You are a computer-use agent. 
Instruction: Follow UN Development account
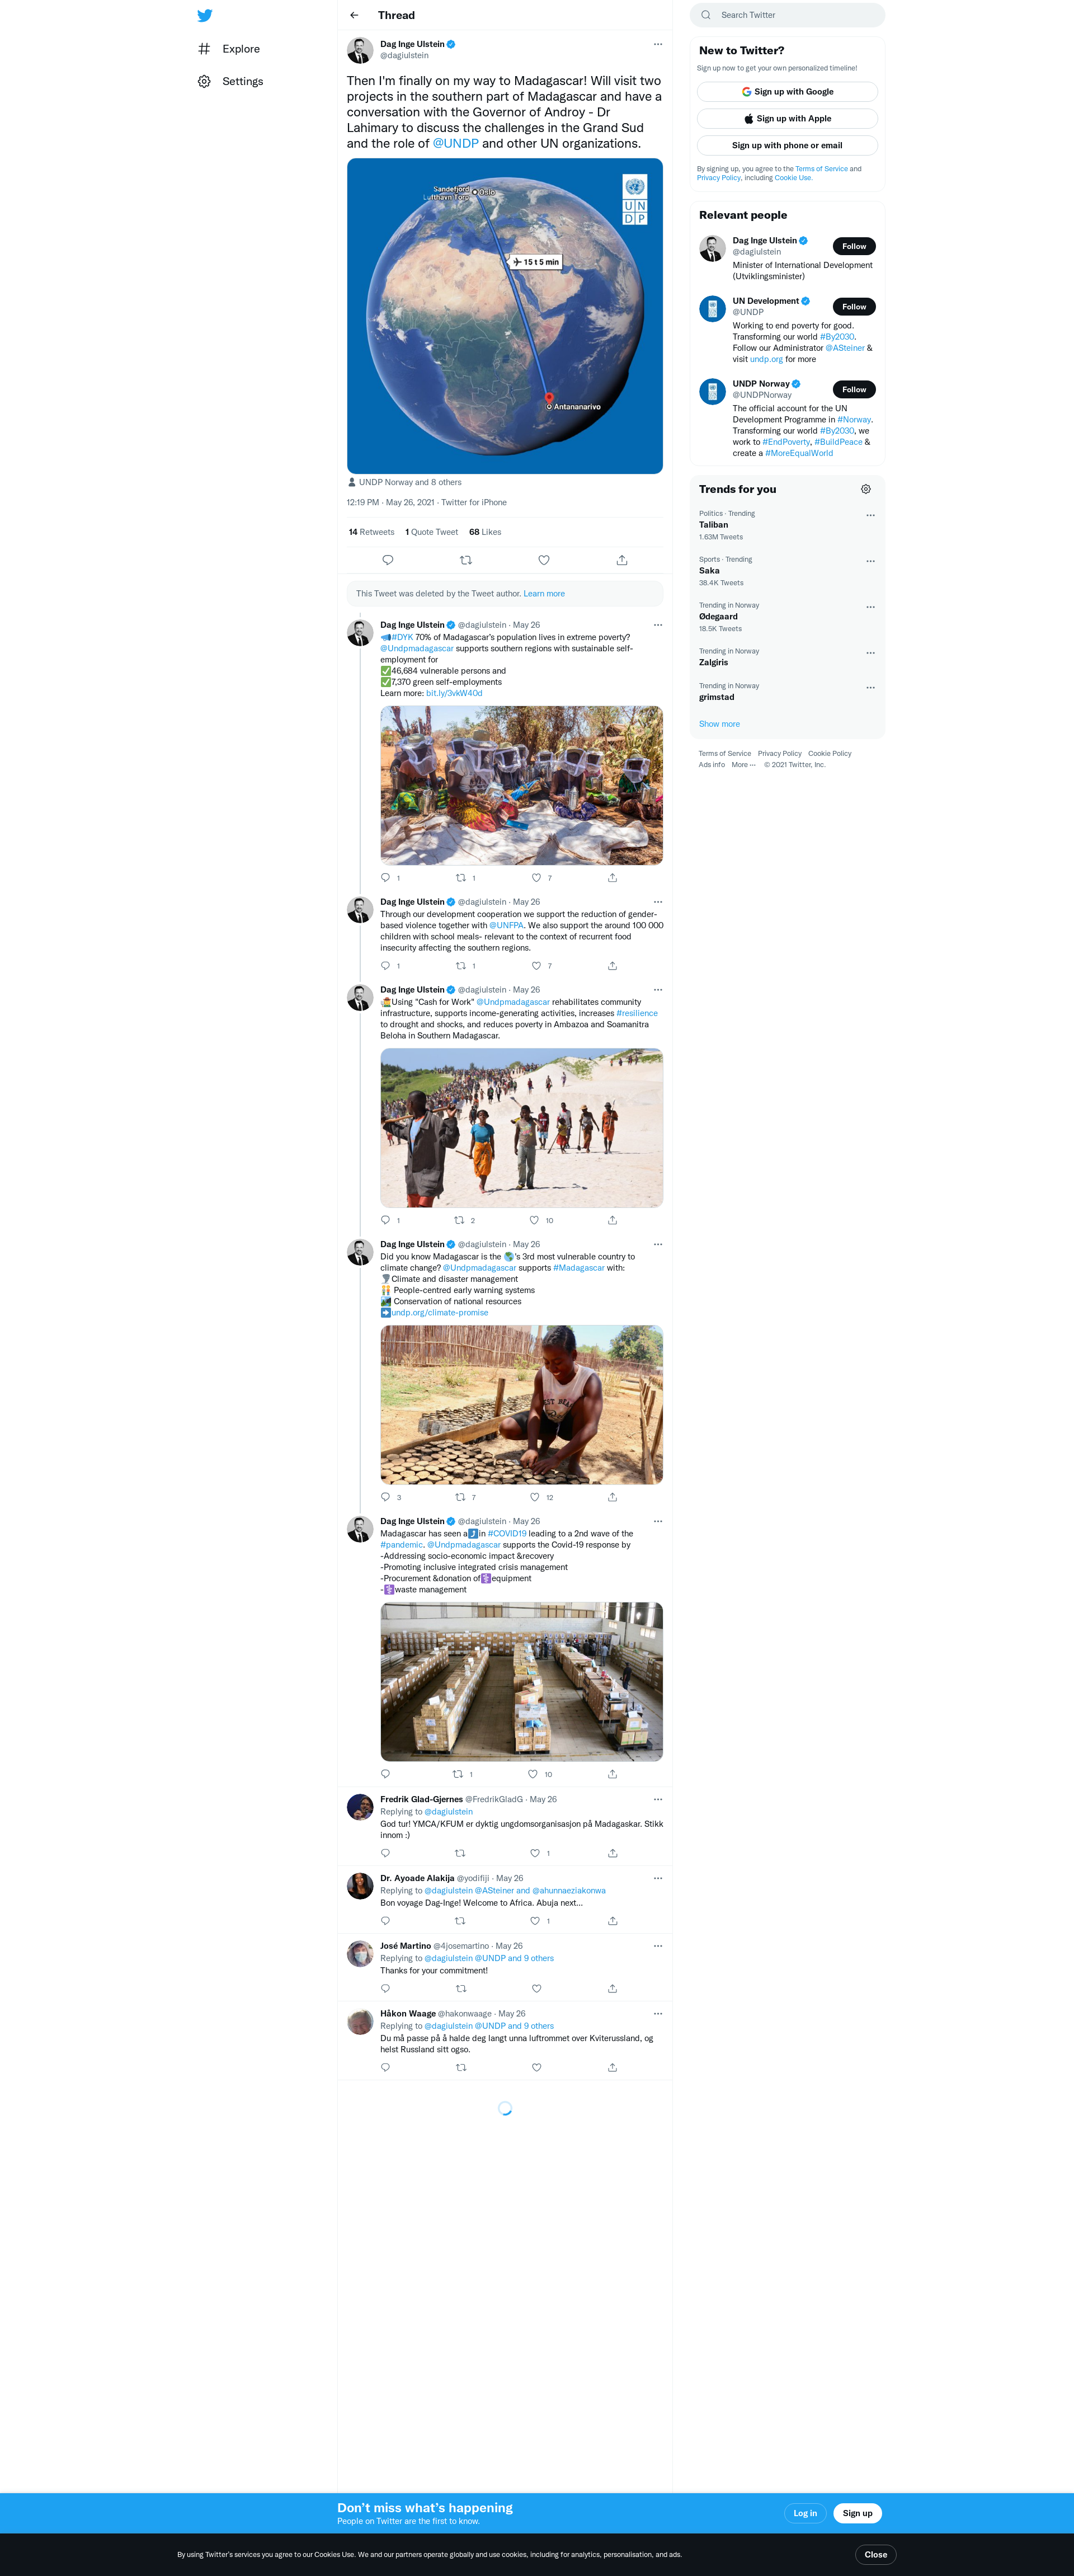click(854, 307)
